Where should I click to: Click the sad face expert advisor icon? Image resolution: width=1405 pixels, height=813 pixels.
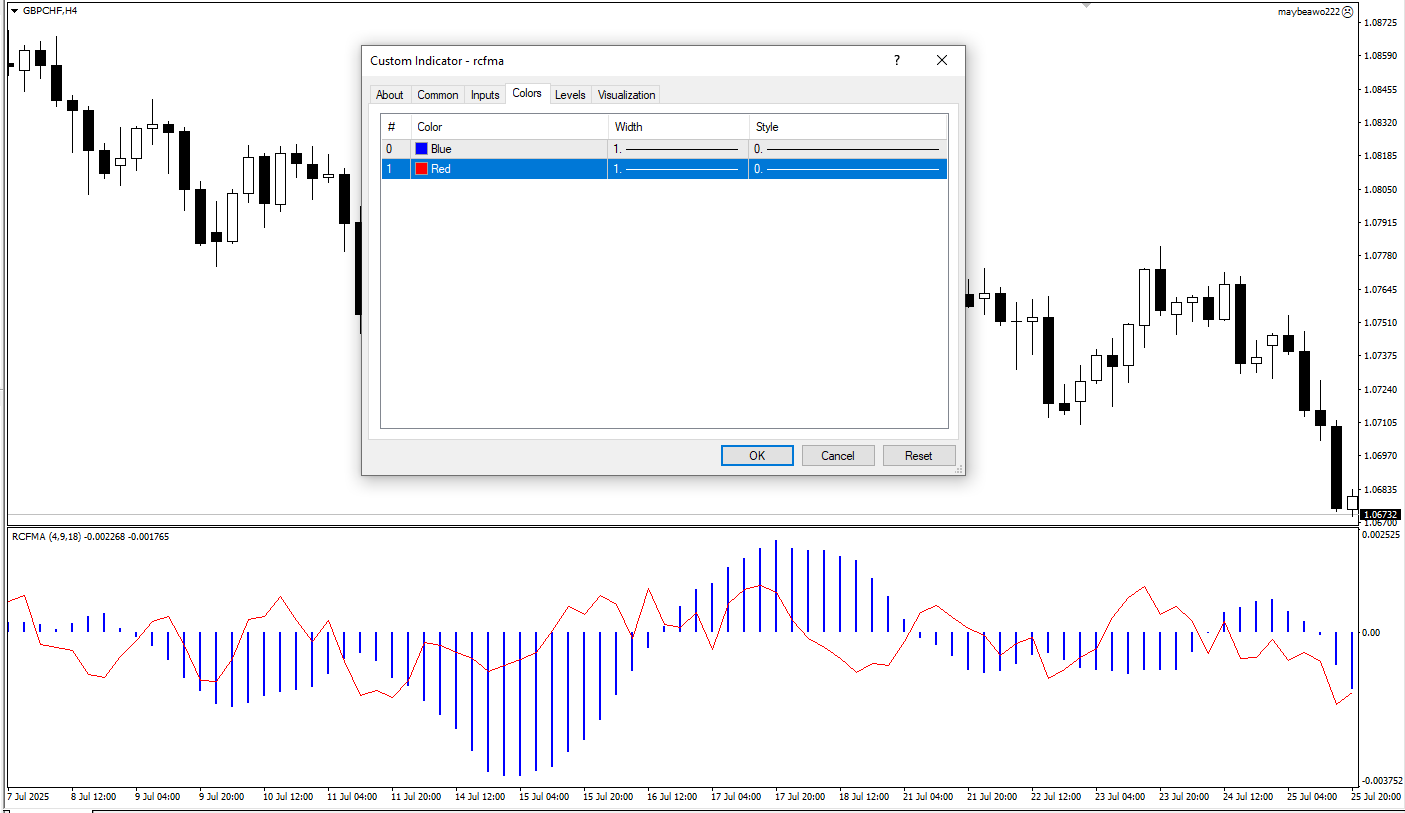pos(1347,12)
